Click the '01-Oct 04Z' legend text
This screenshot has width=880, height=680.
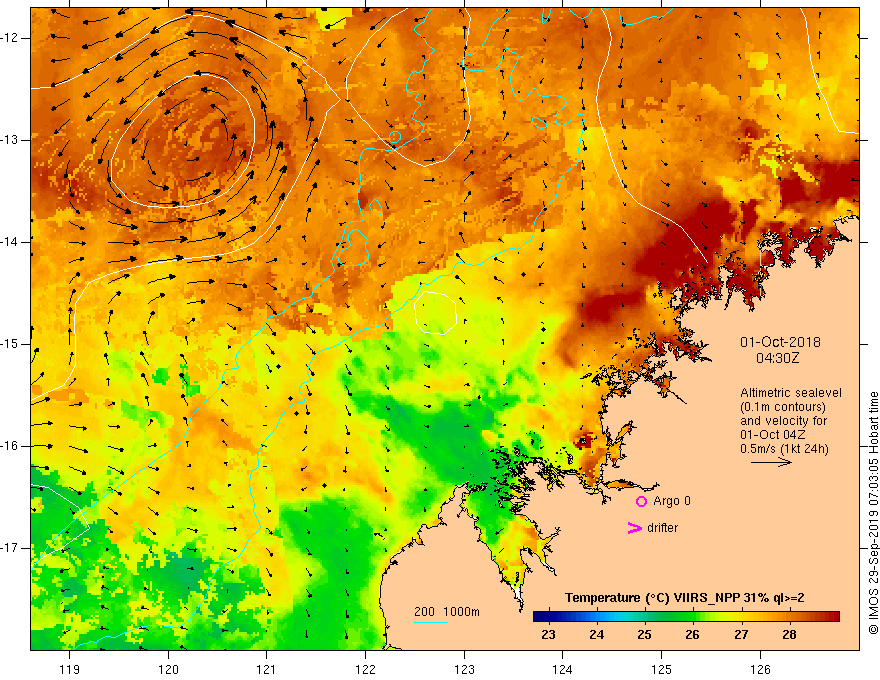[773, 435]
